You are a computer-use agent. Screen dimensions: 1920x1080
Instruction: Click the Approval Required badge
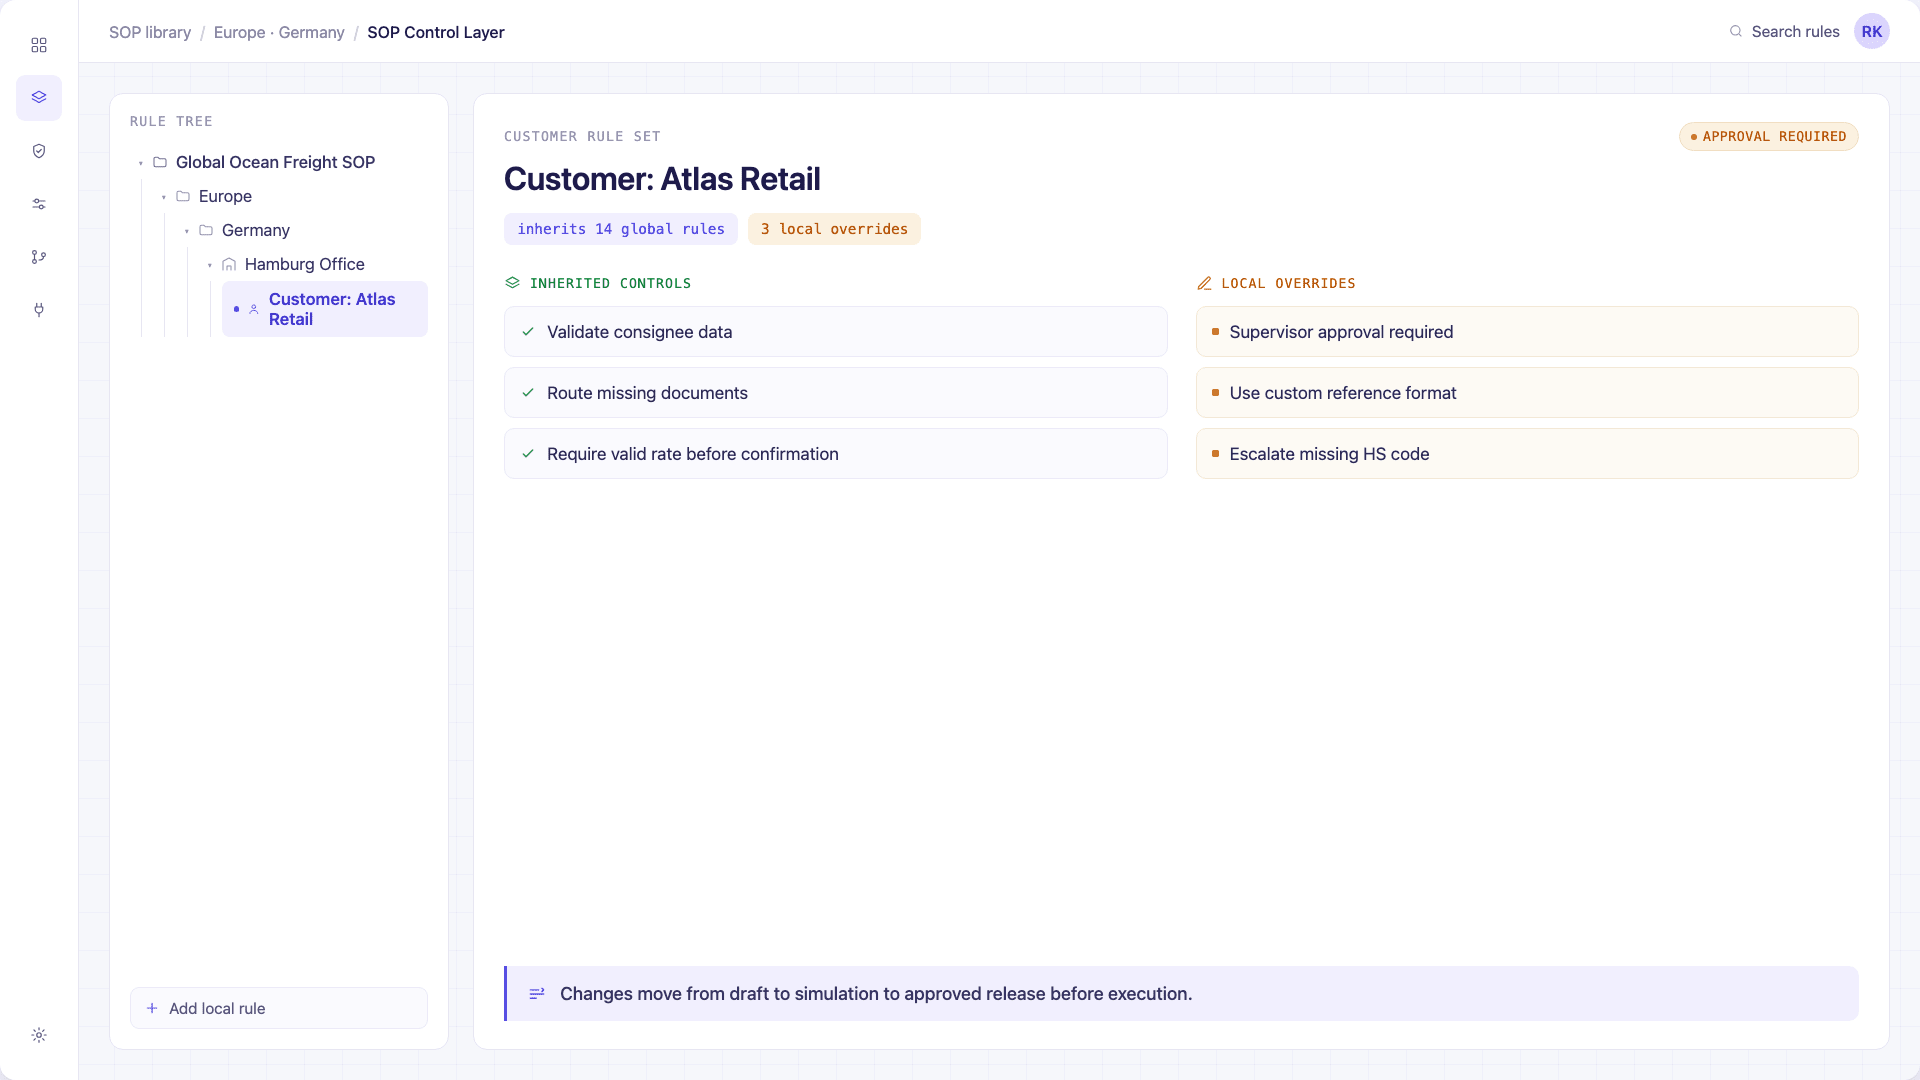point(1768,136)
